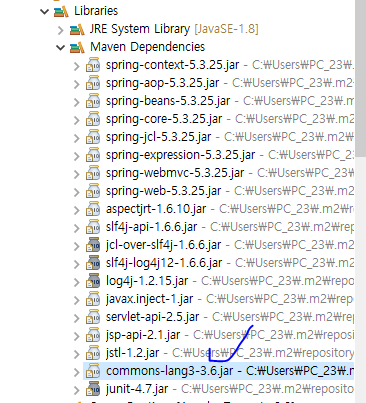Click the jcl-over-slf4j jar icon
The image size is (366, 403).
click(x=93, y=245)
